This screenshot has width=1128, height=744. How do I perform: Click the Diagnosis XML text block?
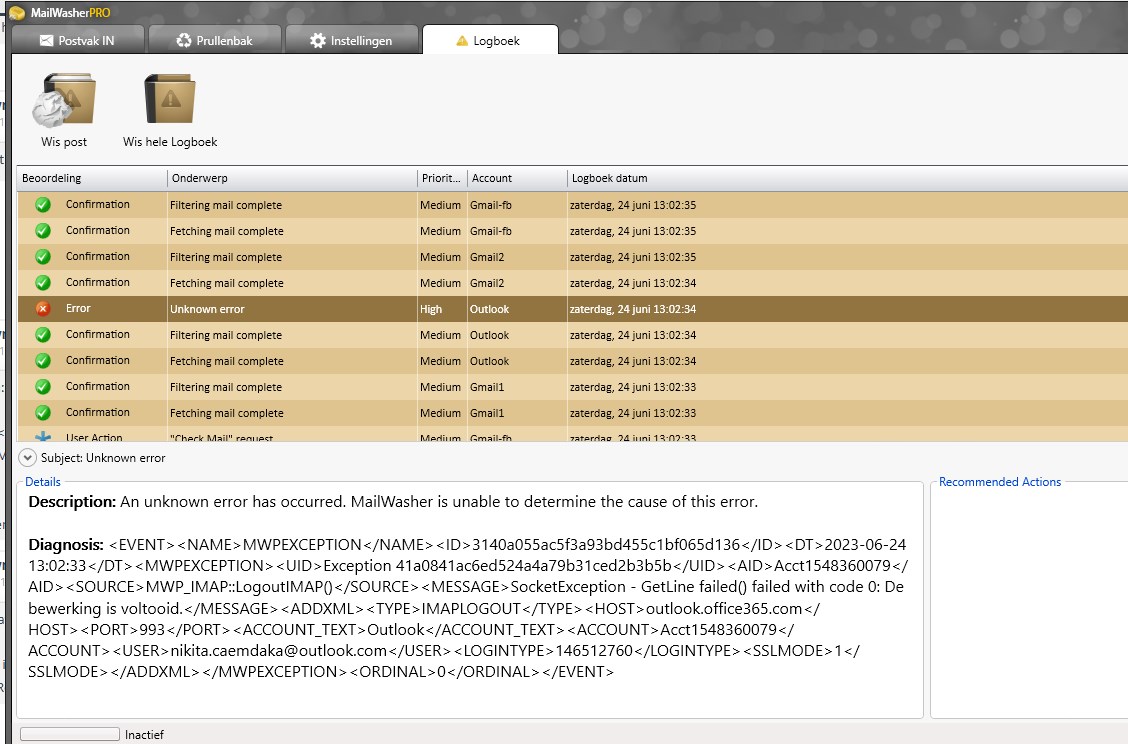point(468,608)
